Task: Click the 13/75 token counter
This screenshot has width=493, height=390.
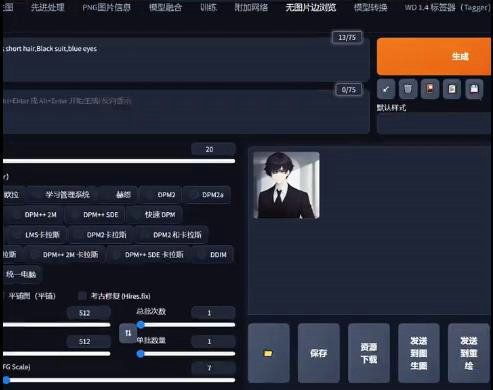Action: click(x=347, y=37)
